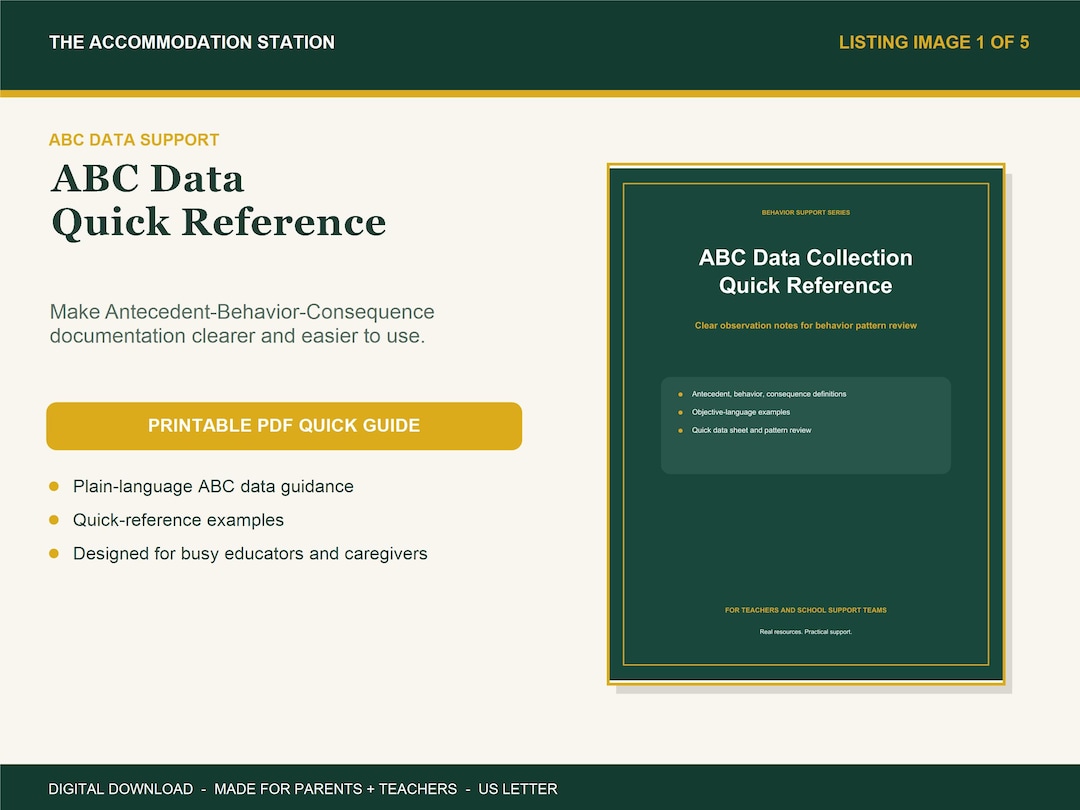Click the ABC DATA SUPPORT label
Viewport: 1080px width, 810px height.
pos(134,140)
